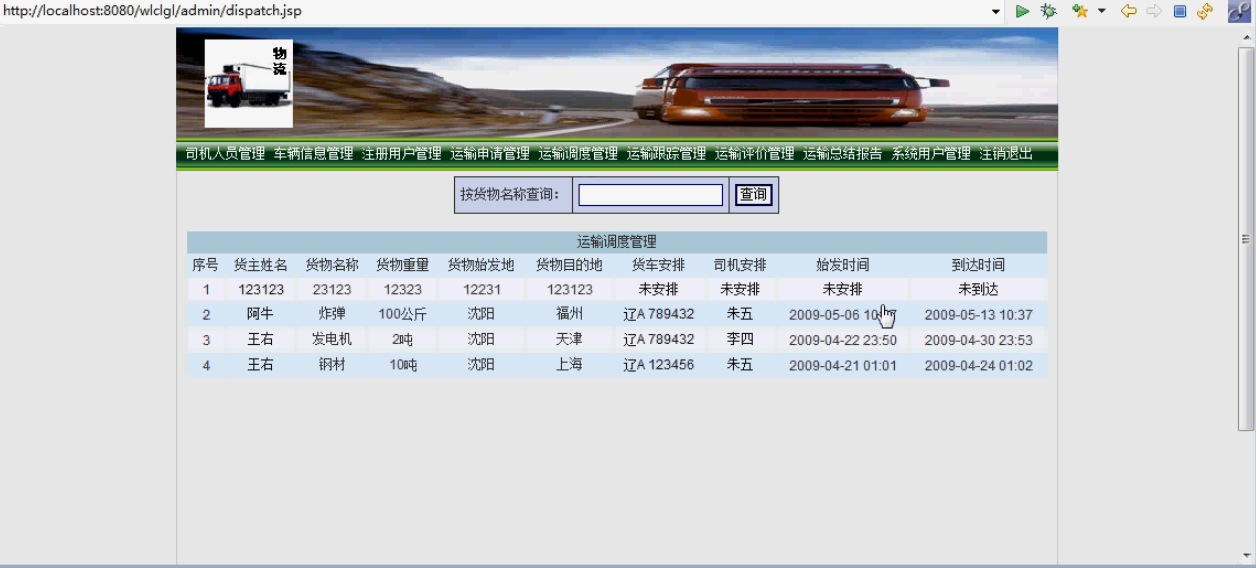Viewport: 1256px width, 568px height.
Task: Open the 注册用户管理 menu
Action: (x=401, y=154)
